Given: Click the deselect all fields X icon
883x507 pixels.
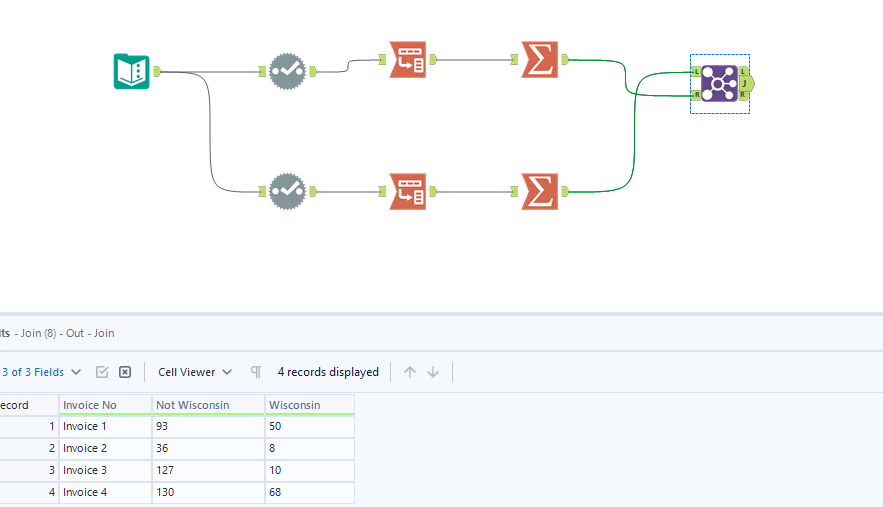Looking at the screenshot, I should (x=125, y=372).
